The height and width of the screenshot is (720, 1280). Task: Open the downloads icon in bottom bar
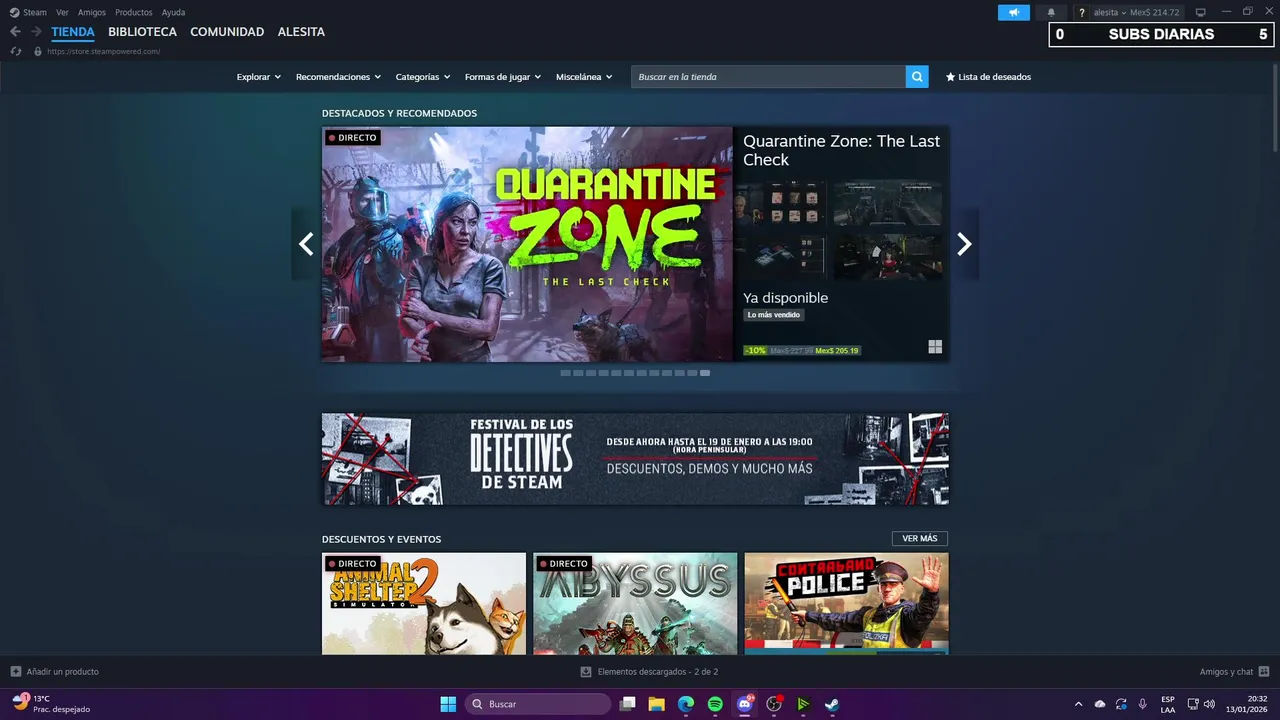tap(586, 672)
